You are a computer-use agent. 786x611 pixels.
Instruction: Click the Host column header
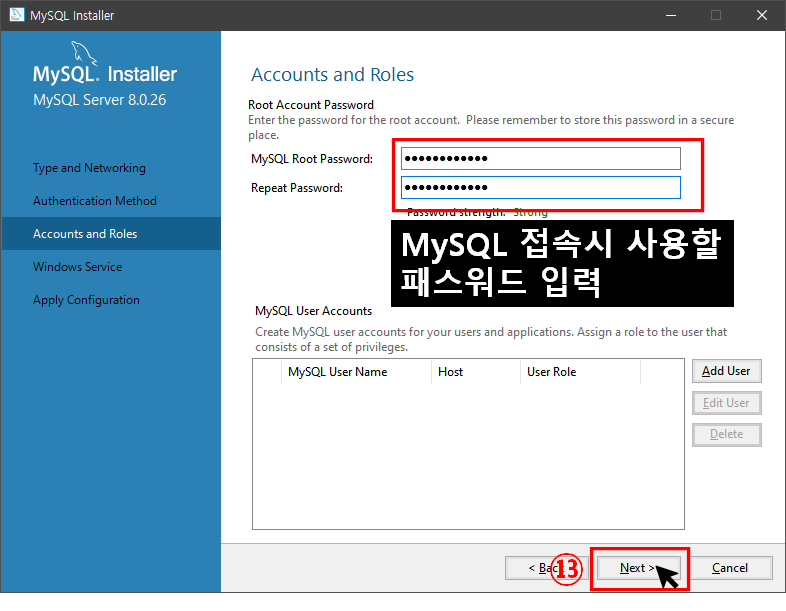coord(476,372)
